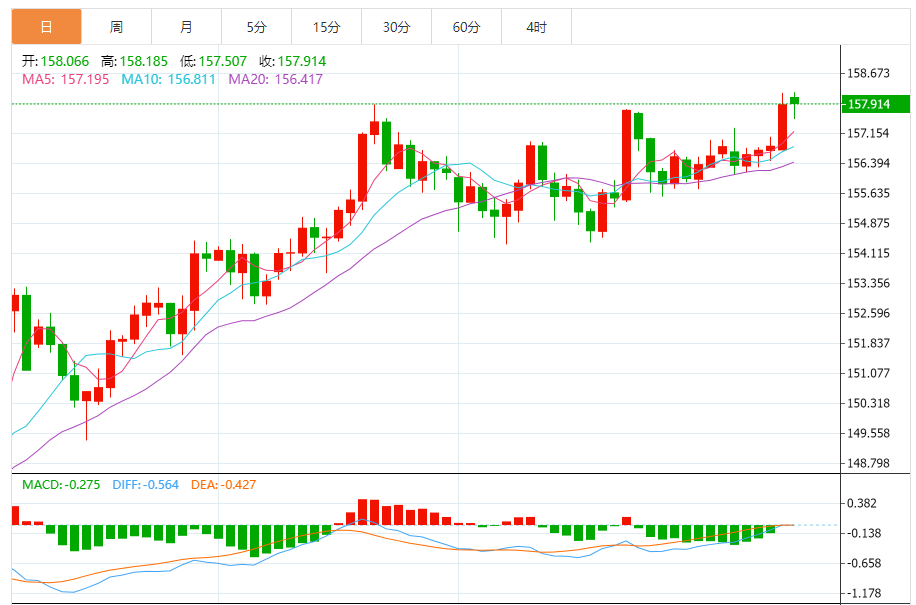916x605 pixels.
Task: Click the 148.798 price axis label
Action: tap(868, 463)
